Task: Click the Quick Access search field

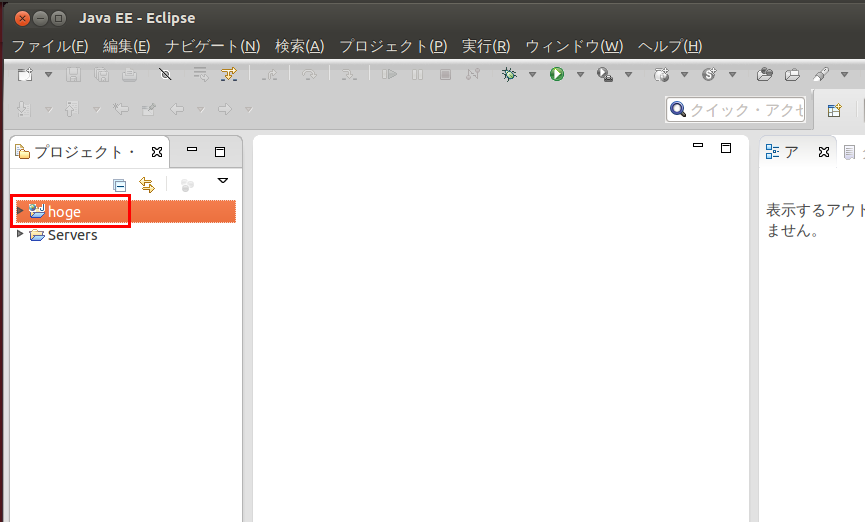Action: (735, 109)
